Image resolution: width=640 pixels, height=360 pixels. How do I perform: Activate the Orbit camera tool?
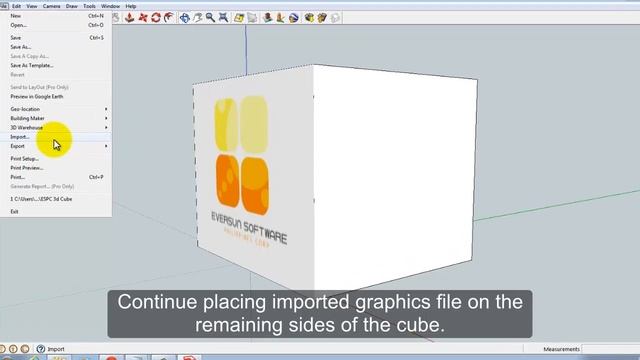point(184,18)
